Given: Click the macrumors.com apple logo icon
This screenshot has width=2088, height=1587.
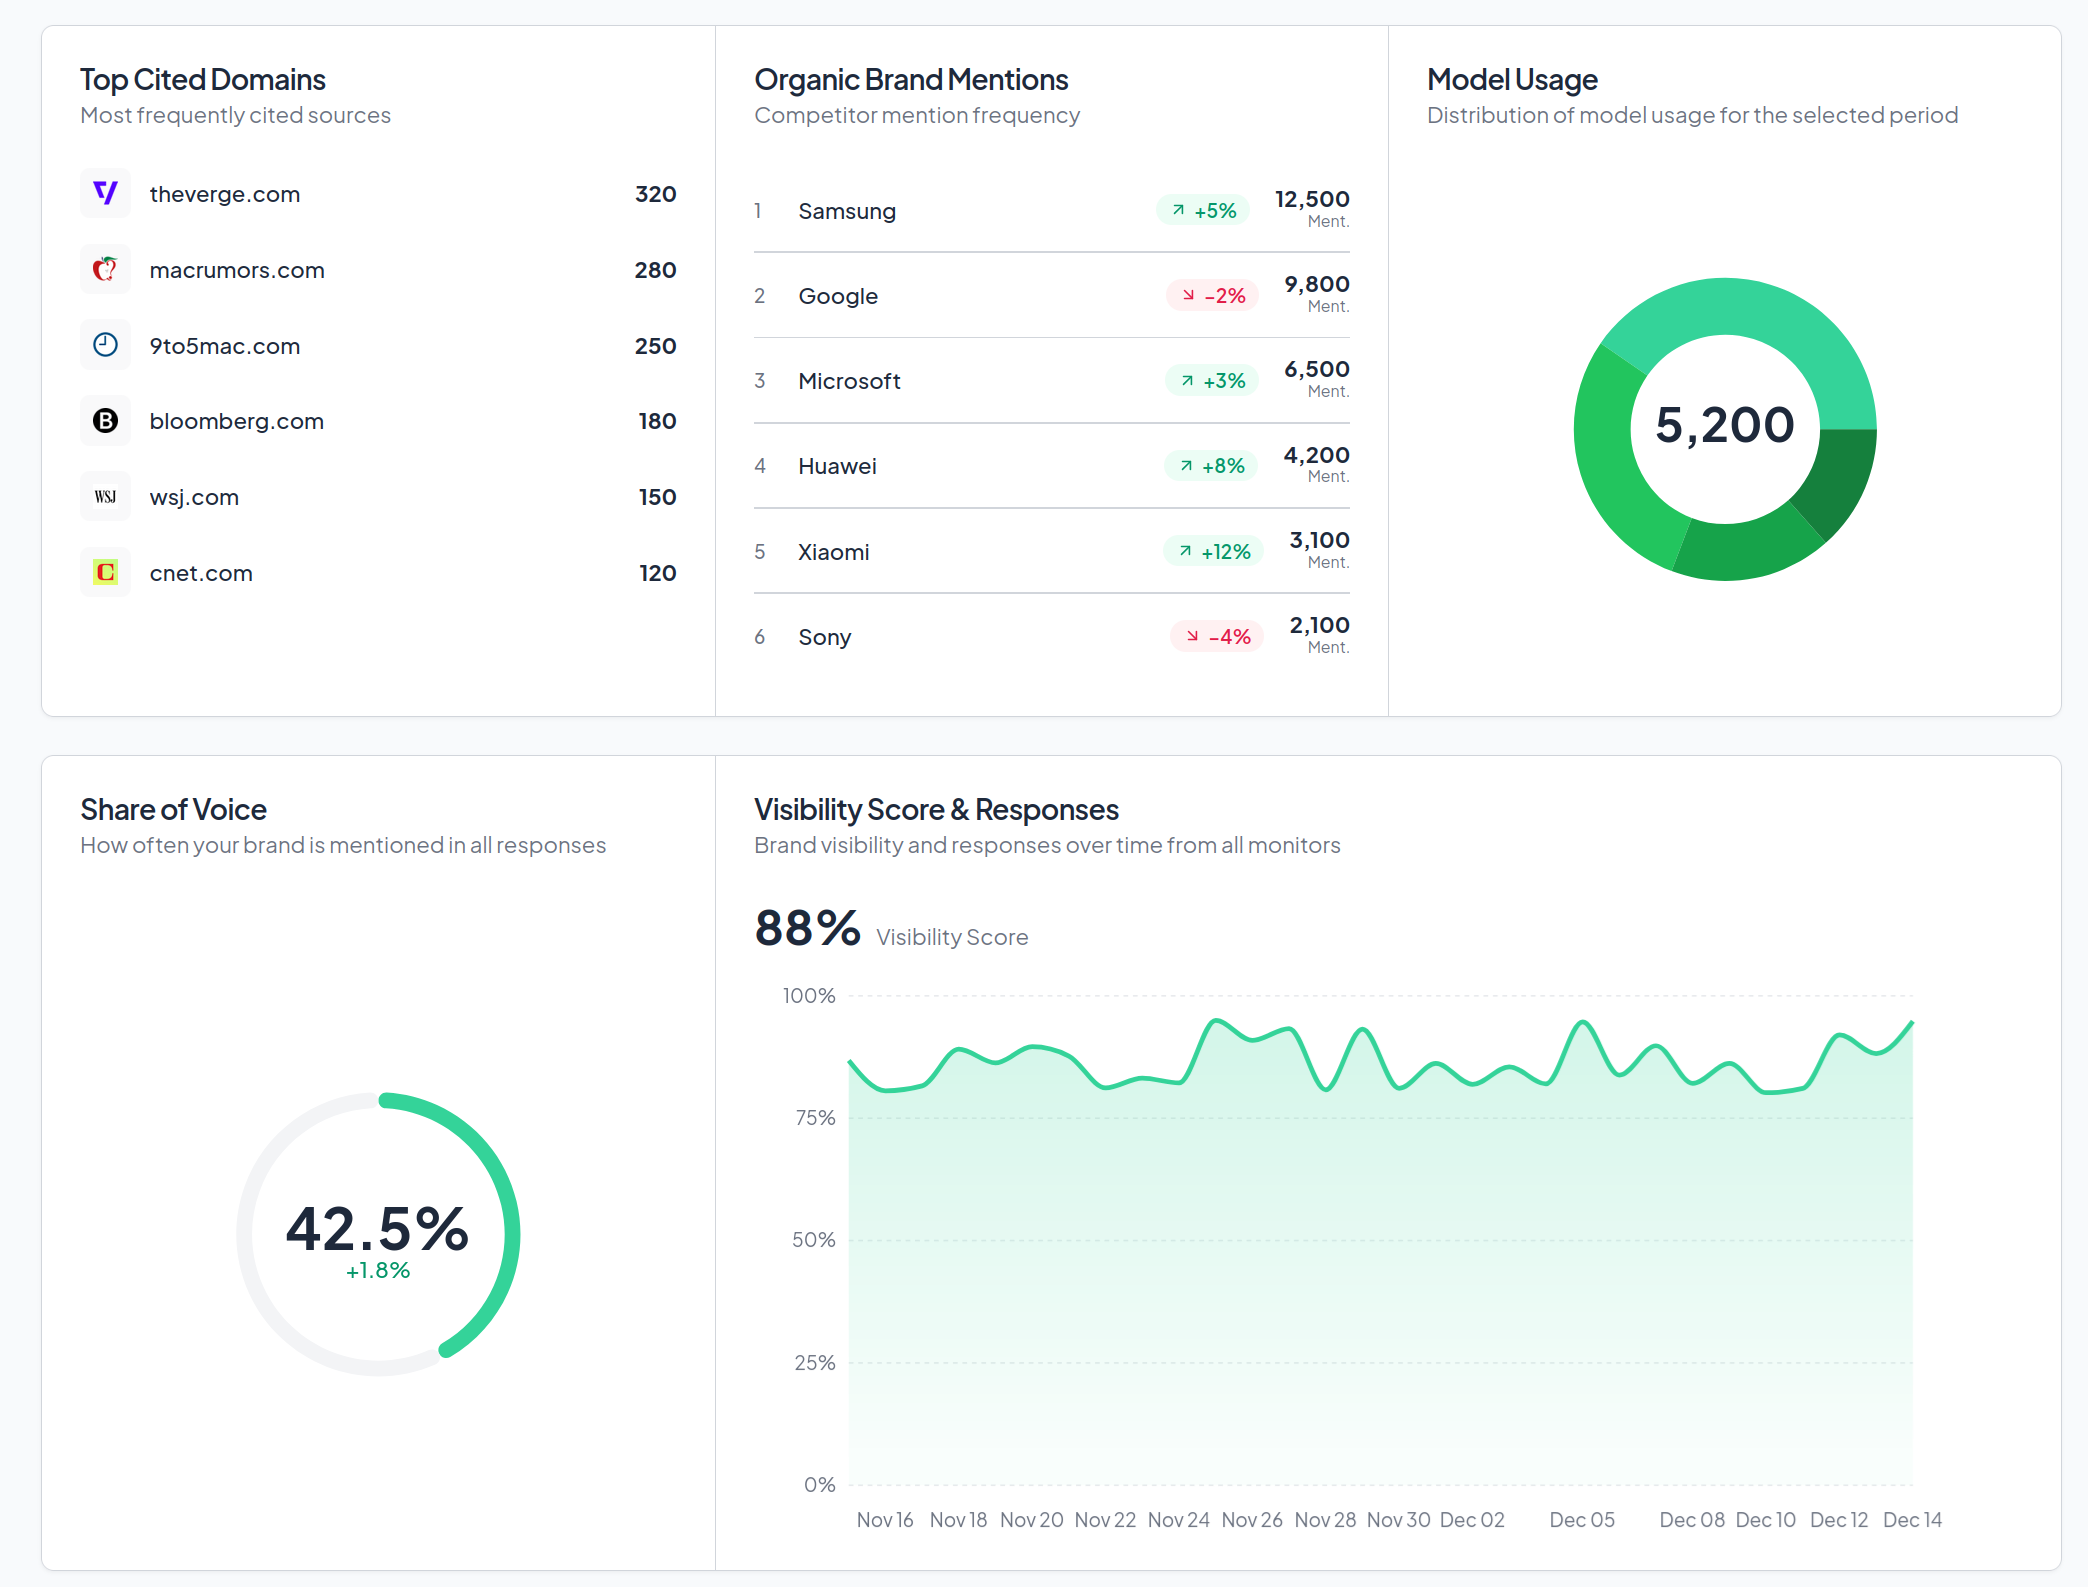Looking at the screenshot, I should tap(105, 269).
